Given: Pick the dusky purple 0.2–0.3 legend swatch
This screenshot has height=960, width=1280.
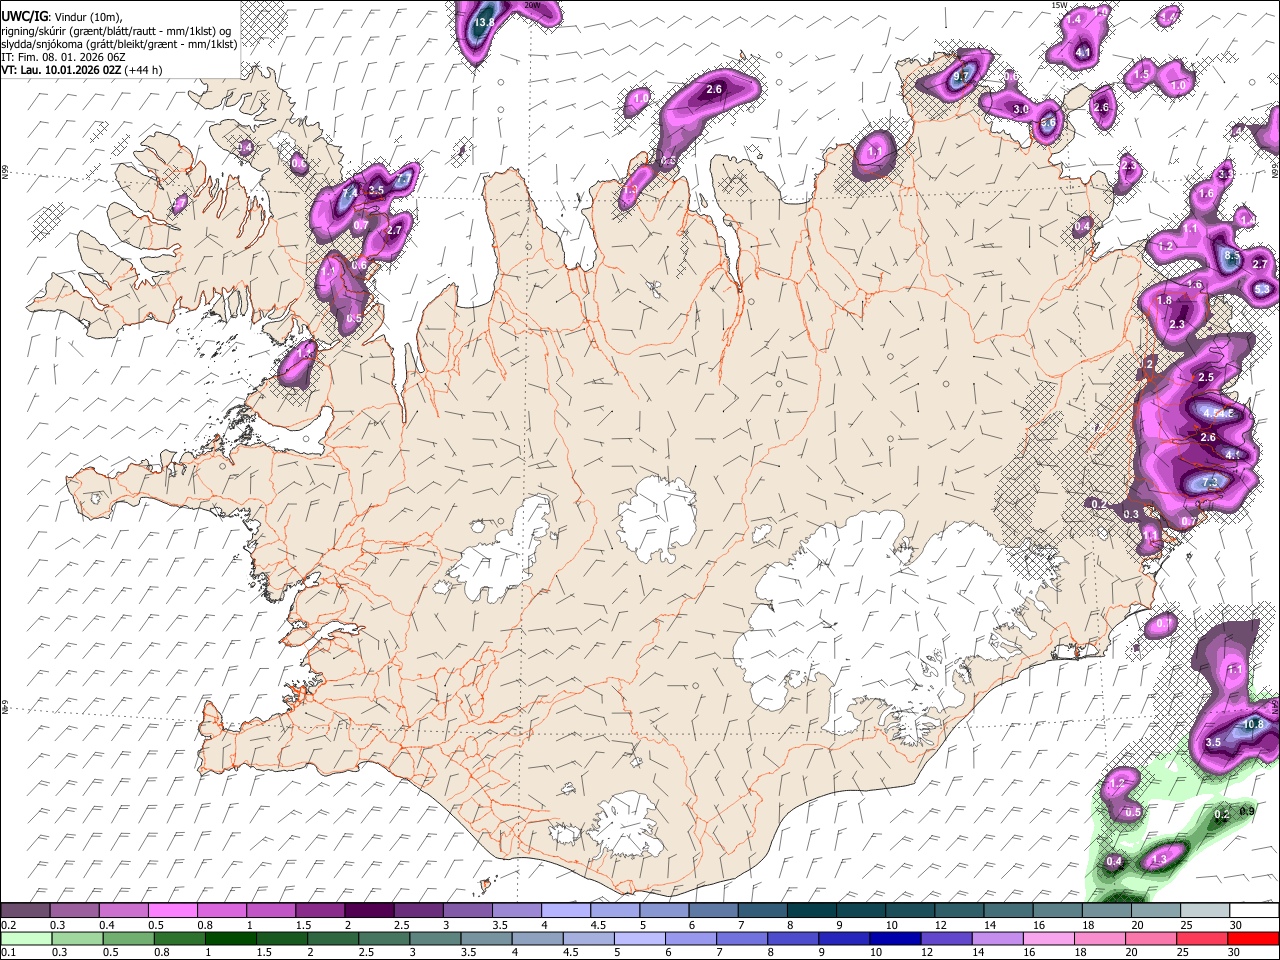Looking at the screenshot, I should point(25,911).
